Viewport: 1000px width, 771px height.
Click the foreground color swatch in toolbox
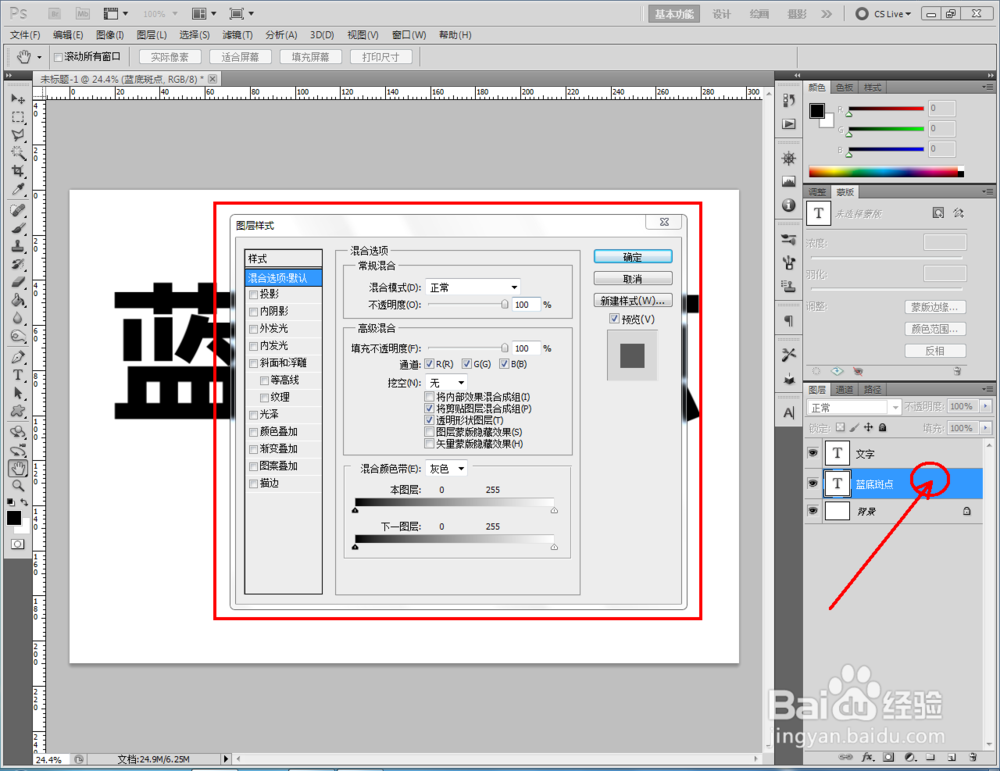coord(13,518)
